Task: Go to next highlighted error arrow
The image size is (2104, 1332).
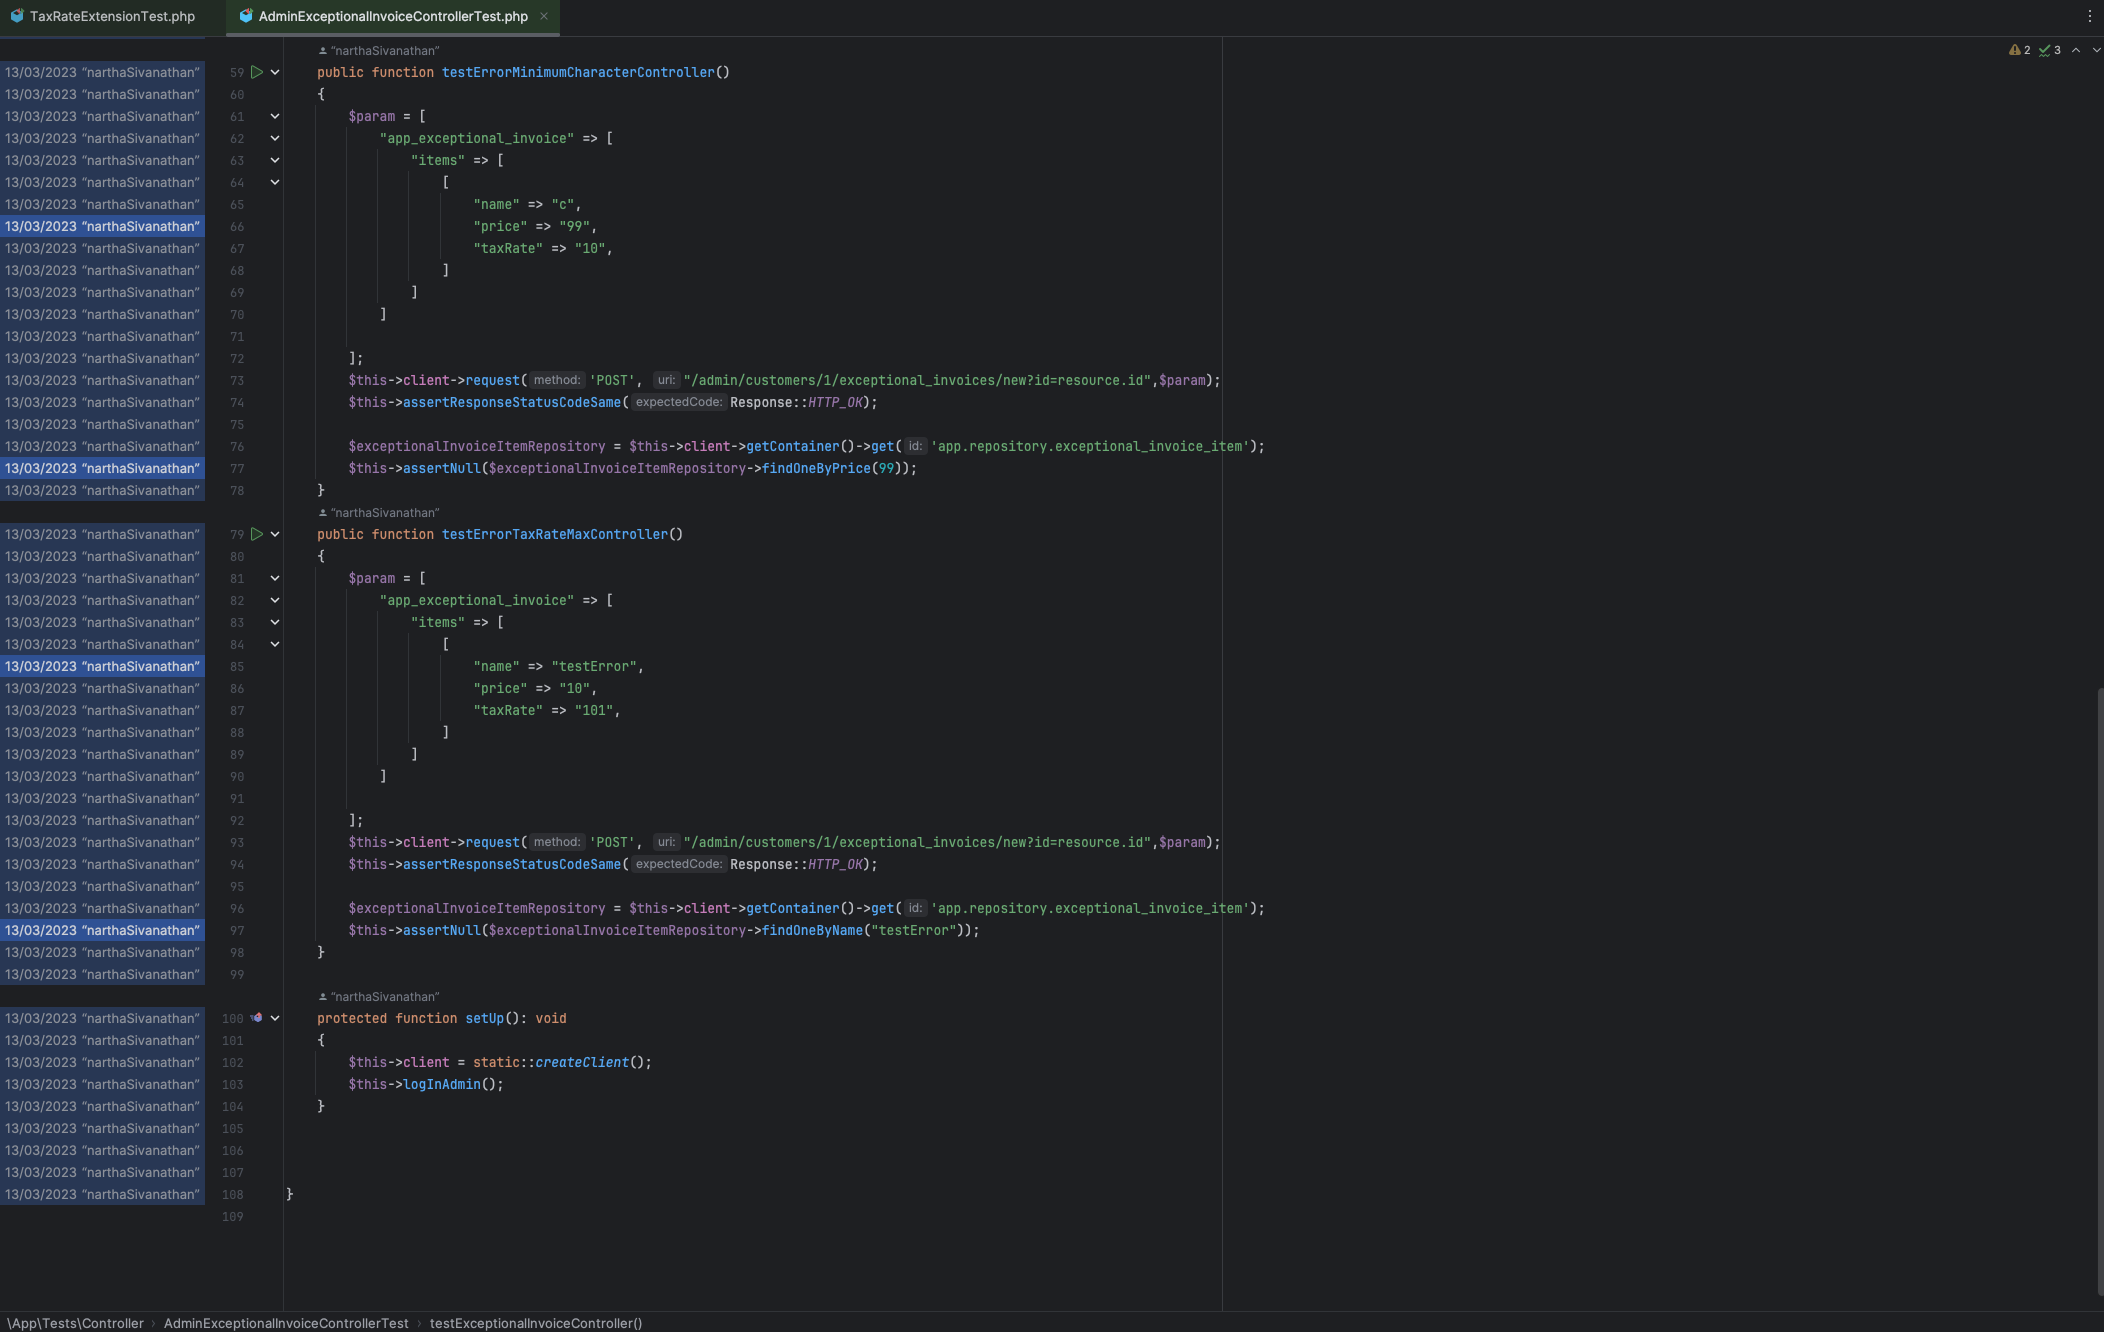Action: tap(2096, 50)
